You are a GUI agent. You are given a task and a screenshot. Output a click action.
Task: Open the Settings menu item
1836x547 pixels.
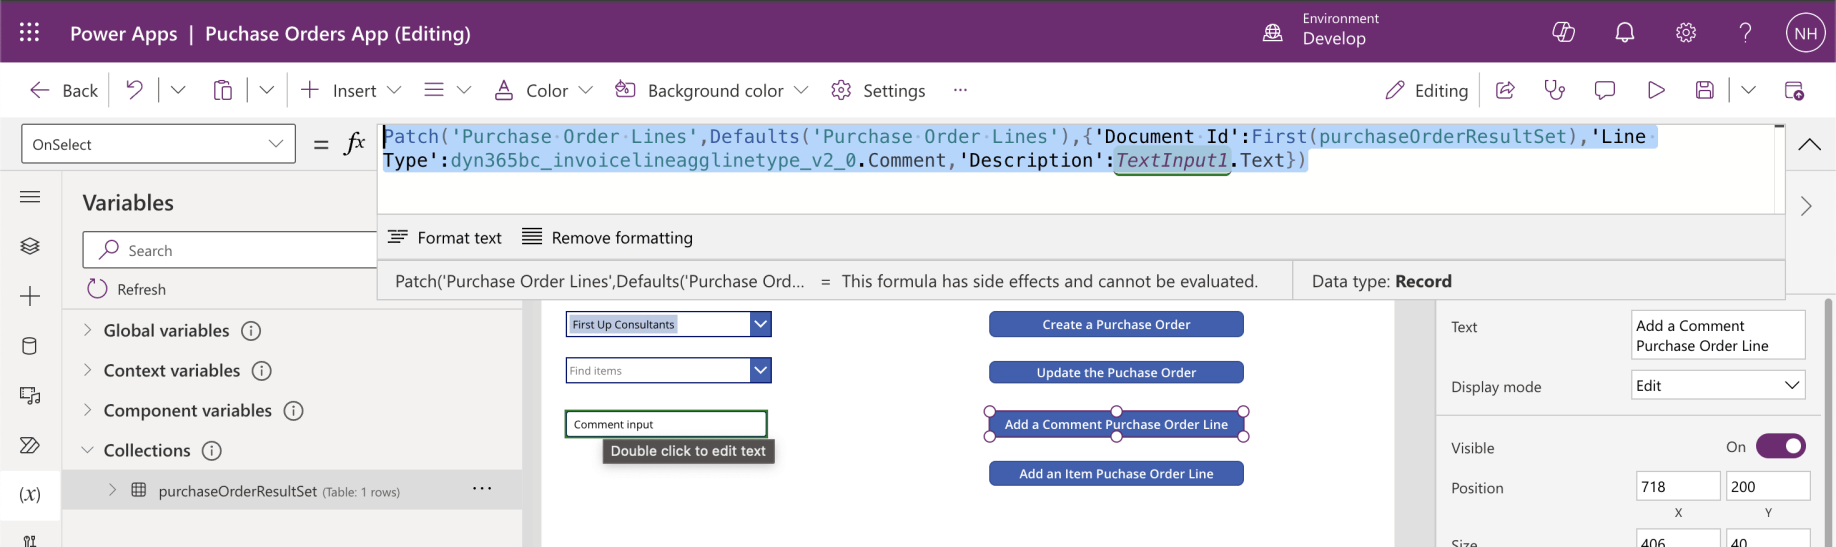pos(878,90)
